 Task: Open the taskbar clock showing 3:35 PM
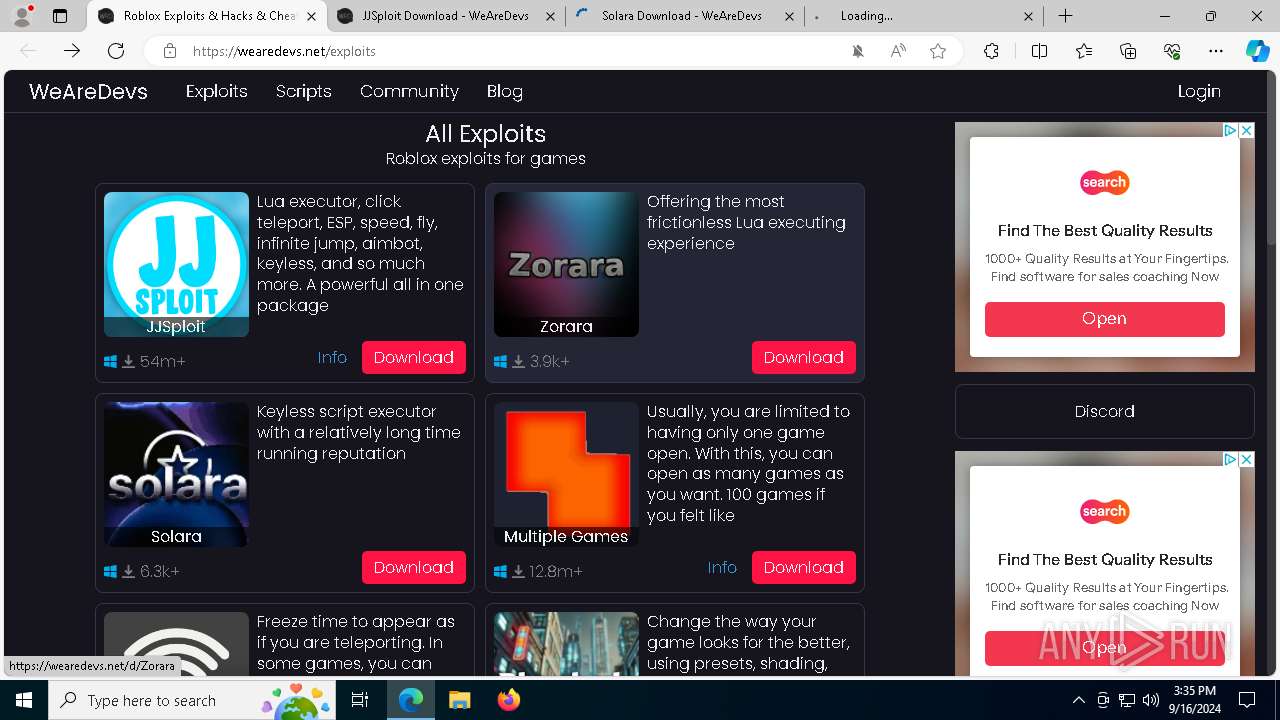coord(1194,700)
